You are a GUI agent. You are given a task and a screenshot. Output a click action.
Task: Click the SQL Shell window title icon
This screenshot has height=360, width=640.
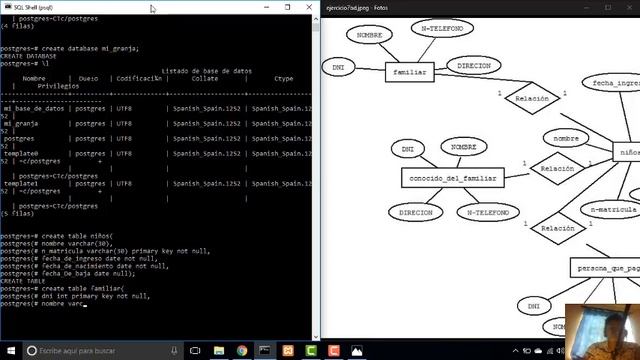7,7
